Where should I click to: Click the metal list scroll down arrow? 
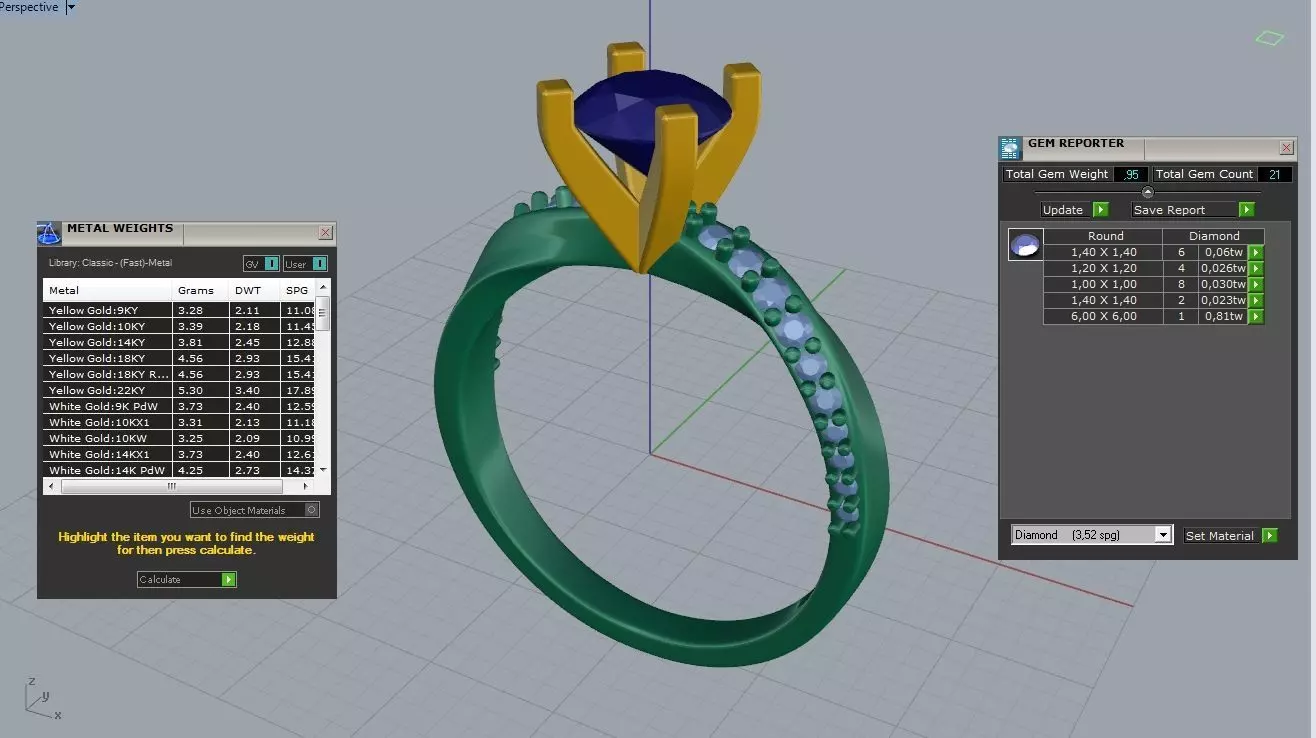(322, 470)
